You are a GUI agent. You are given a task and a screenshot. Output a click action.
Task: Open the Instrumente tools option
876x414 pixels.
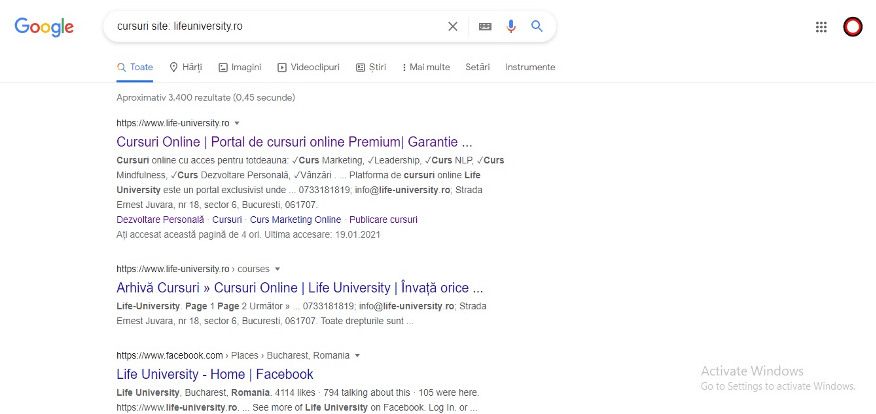530,67
